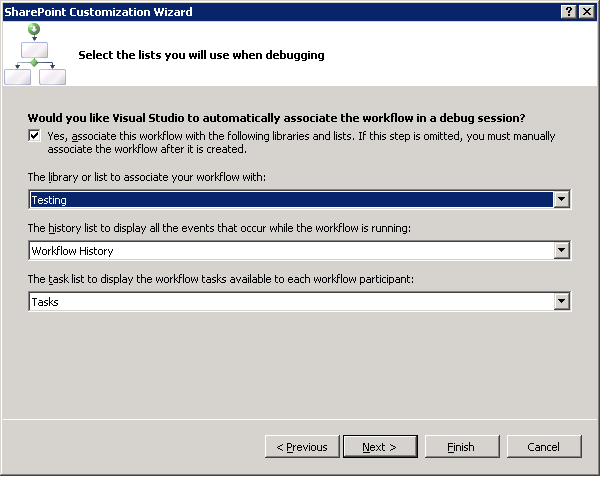Proceed with the Next button

tap(379, 447)
